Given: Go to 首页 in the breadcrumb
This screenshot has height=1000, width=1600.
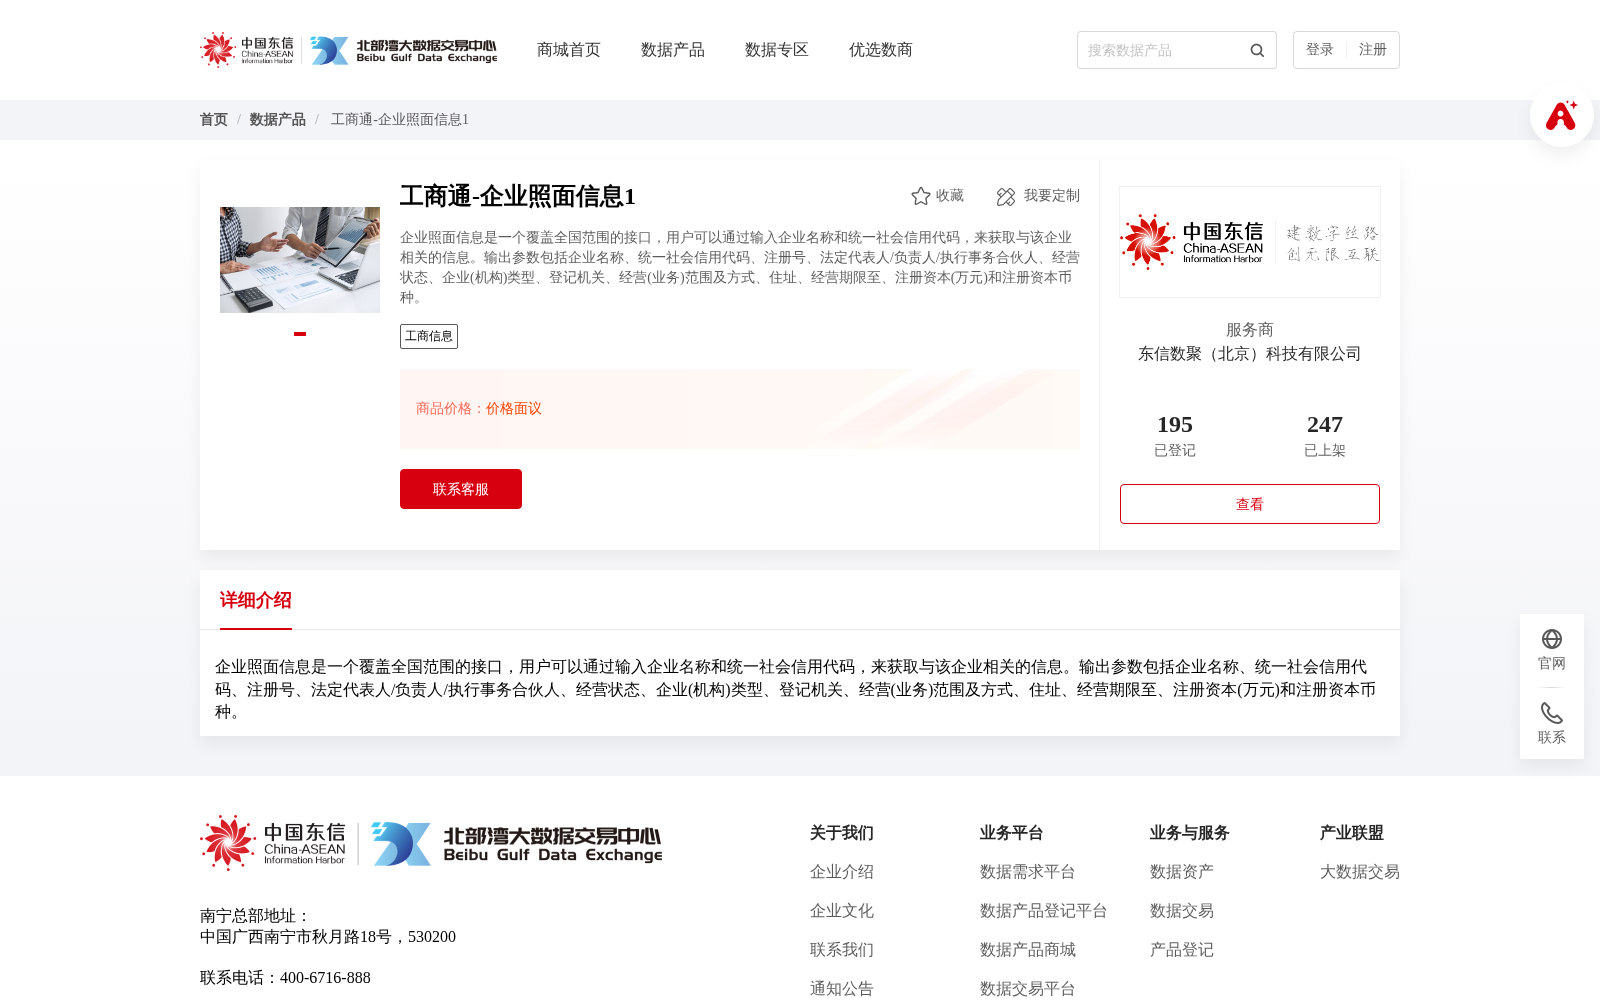Looking at the screenshot, I should coord(214,120).
